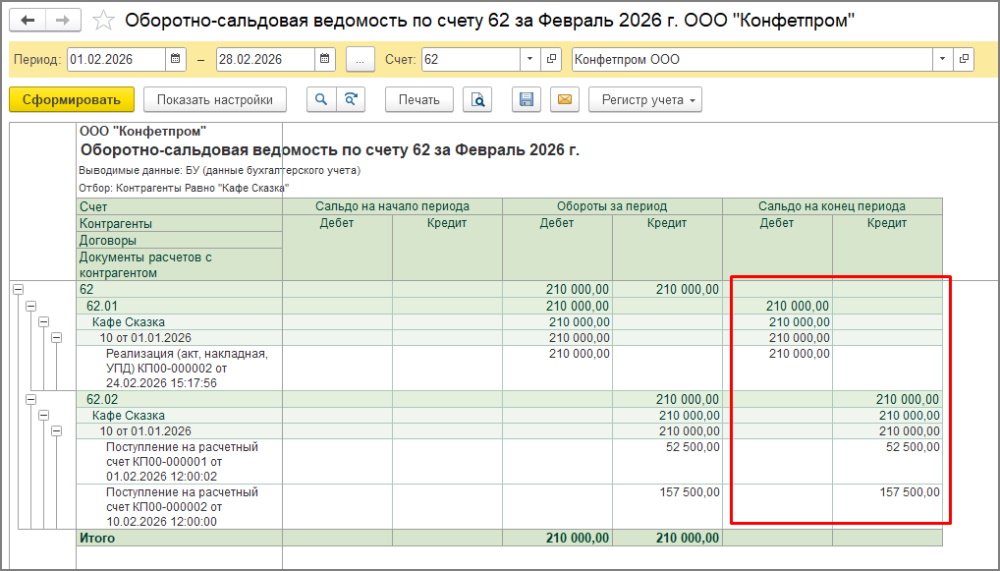
Task: Open print preview icon
Action: tap(478, 99)
